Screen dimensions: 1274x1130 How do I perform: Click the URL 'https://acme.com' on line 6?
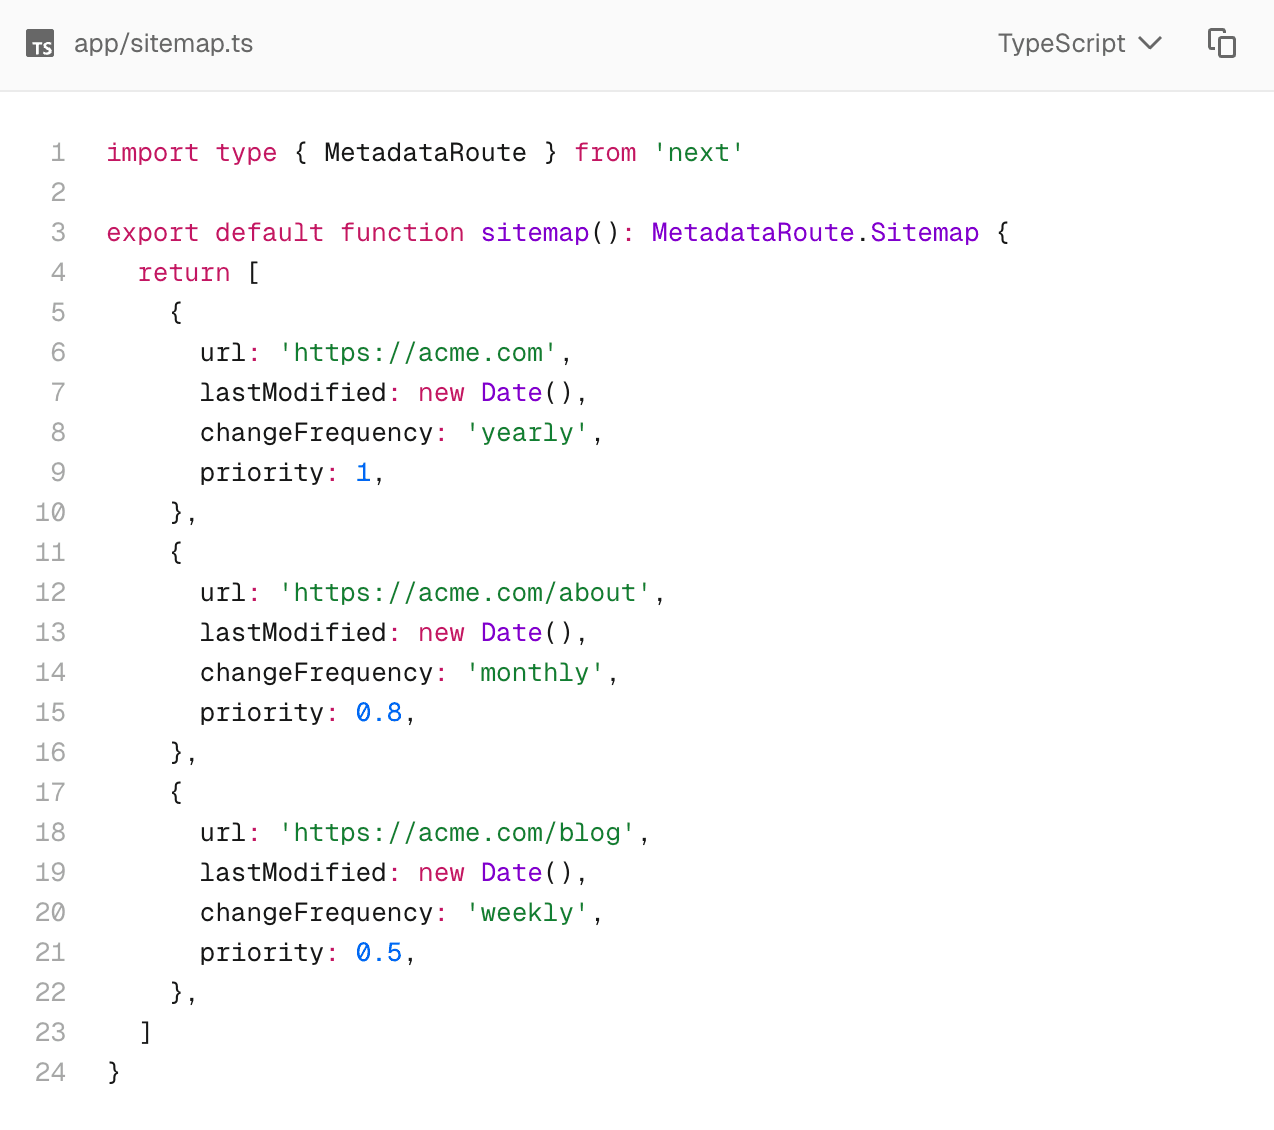[418, 352]
